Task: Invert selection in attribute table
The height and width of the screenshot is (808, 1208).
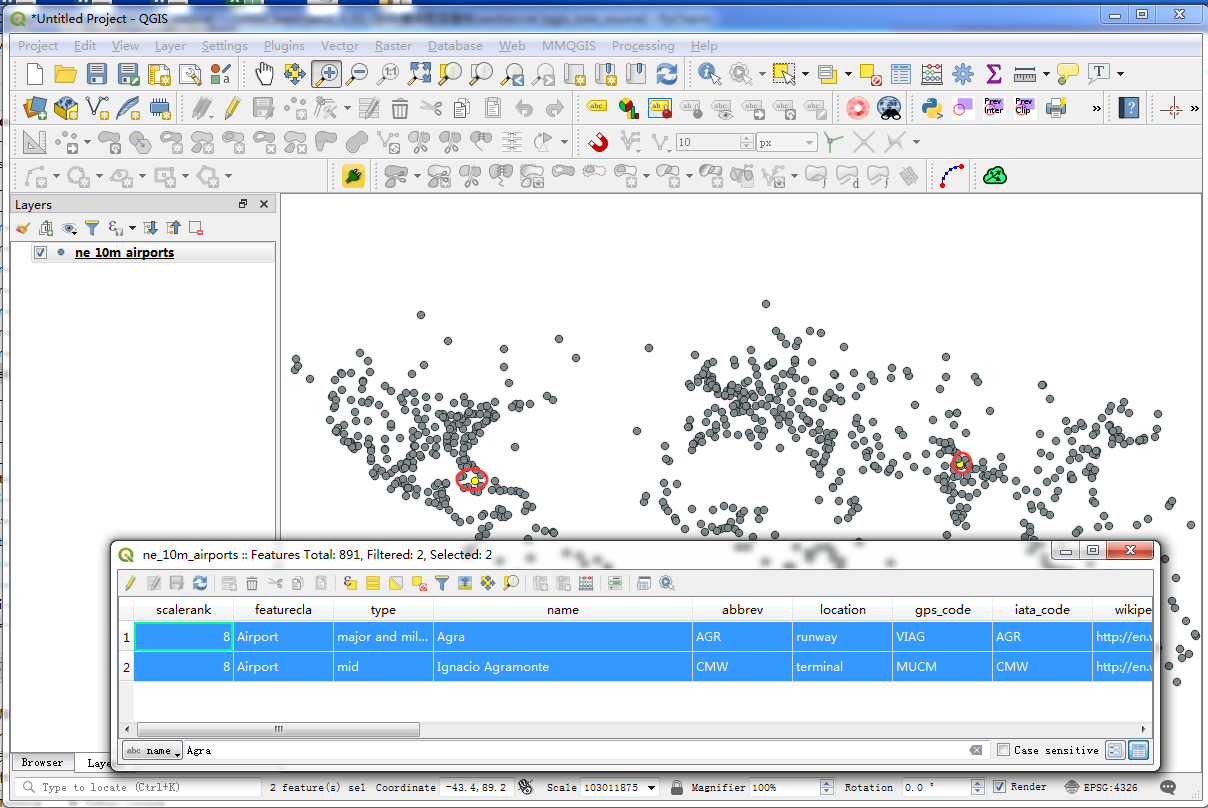Action: tap(396, 583)
